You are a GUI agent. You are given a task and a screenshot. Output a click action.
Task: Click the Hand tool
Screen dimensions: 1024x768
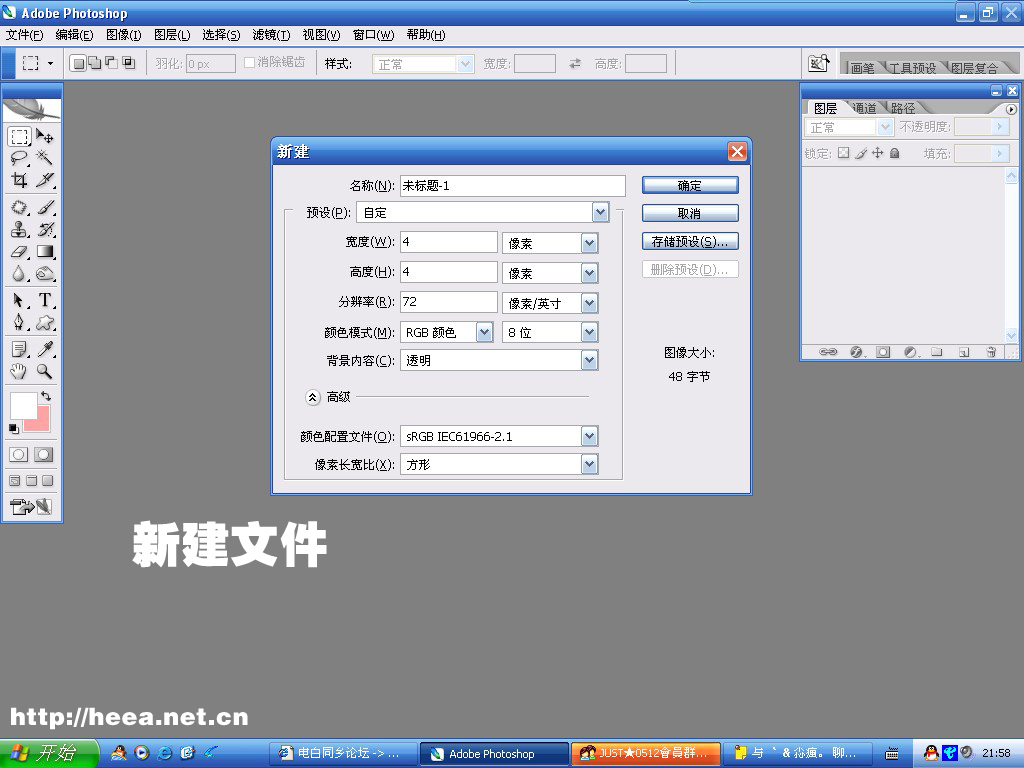click(x=19, y=372)
